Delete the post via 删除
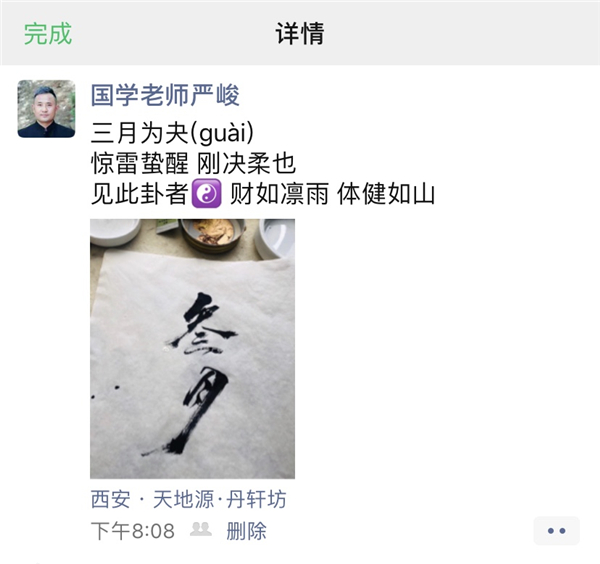The height and width of the screenshot is (564, 600). [246, 531]
